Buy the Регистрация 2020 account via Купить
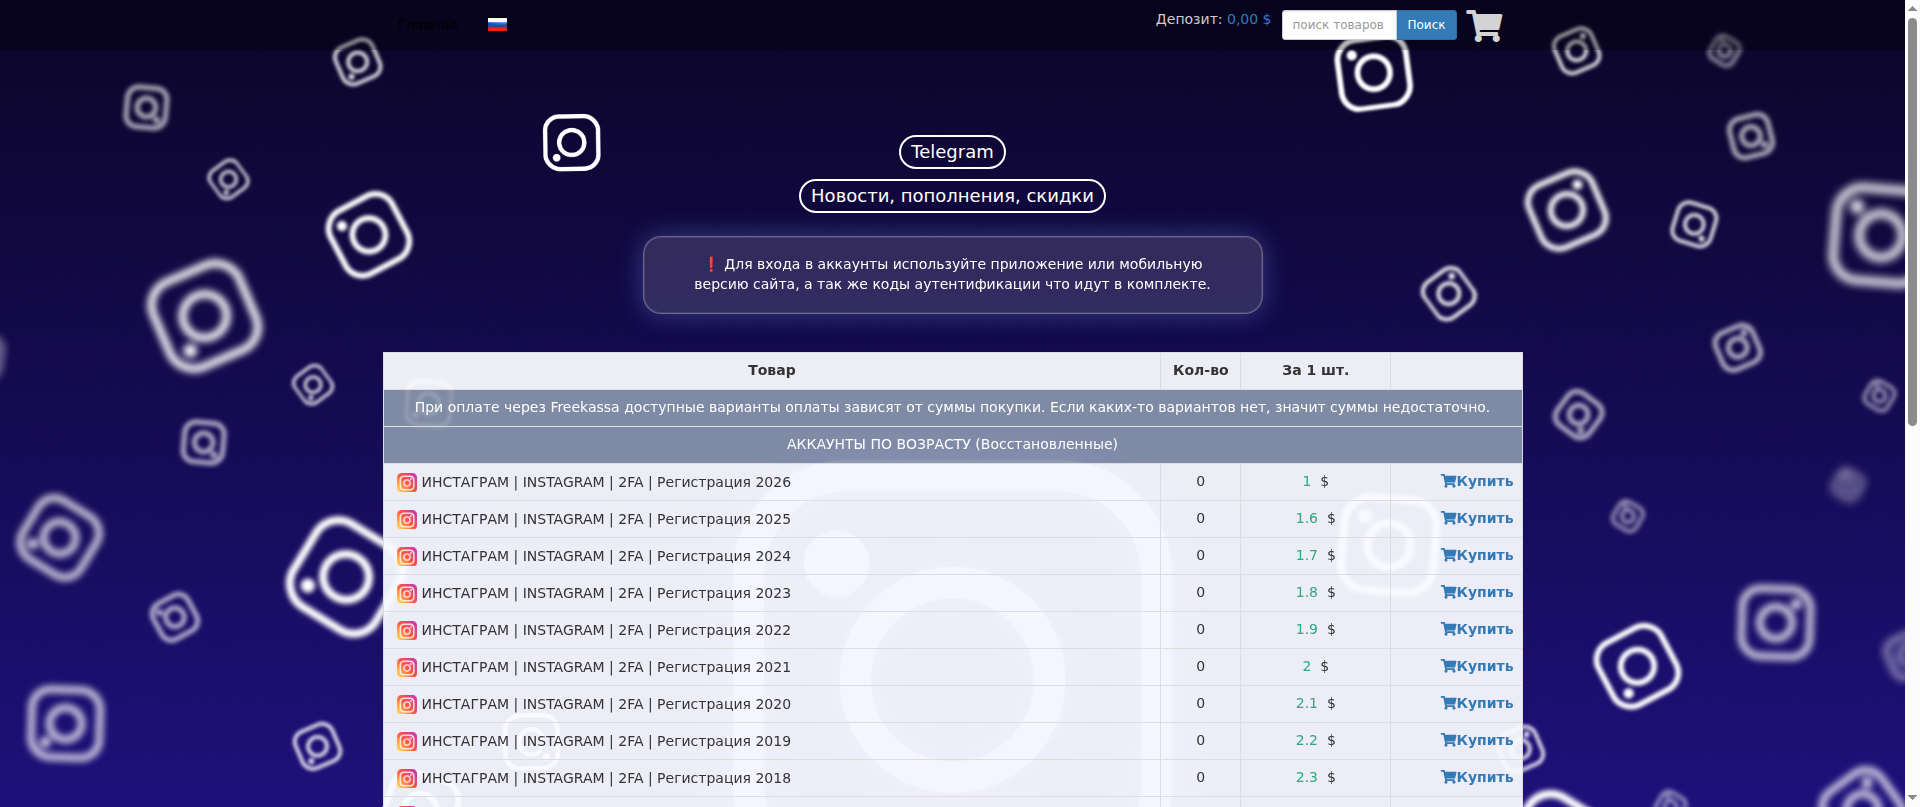 1477,703
